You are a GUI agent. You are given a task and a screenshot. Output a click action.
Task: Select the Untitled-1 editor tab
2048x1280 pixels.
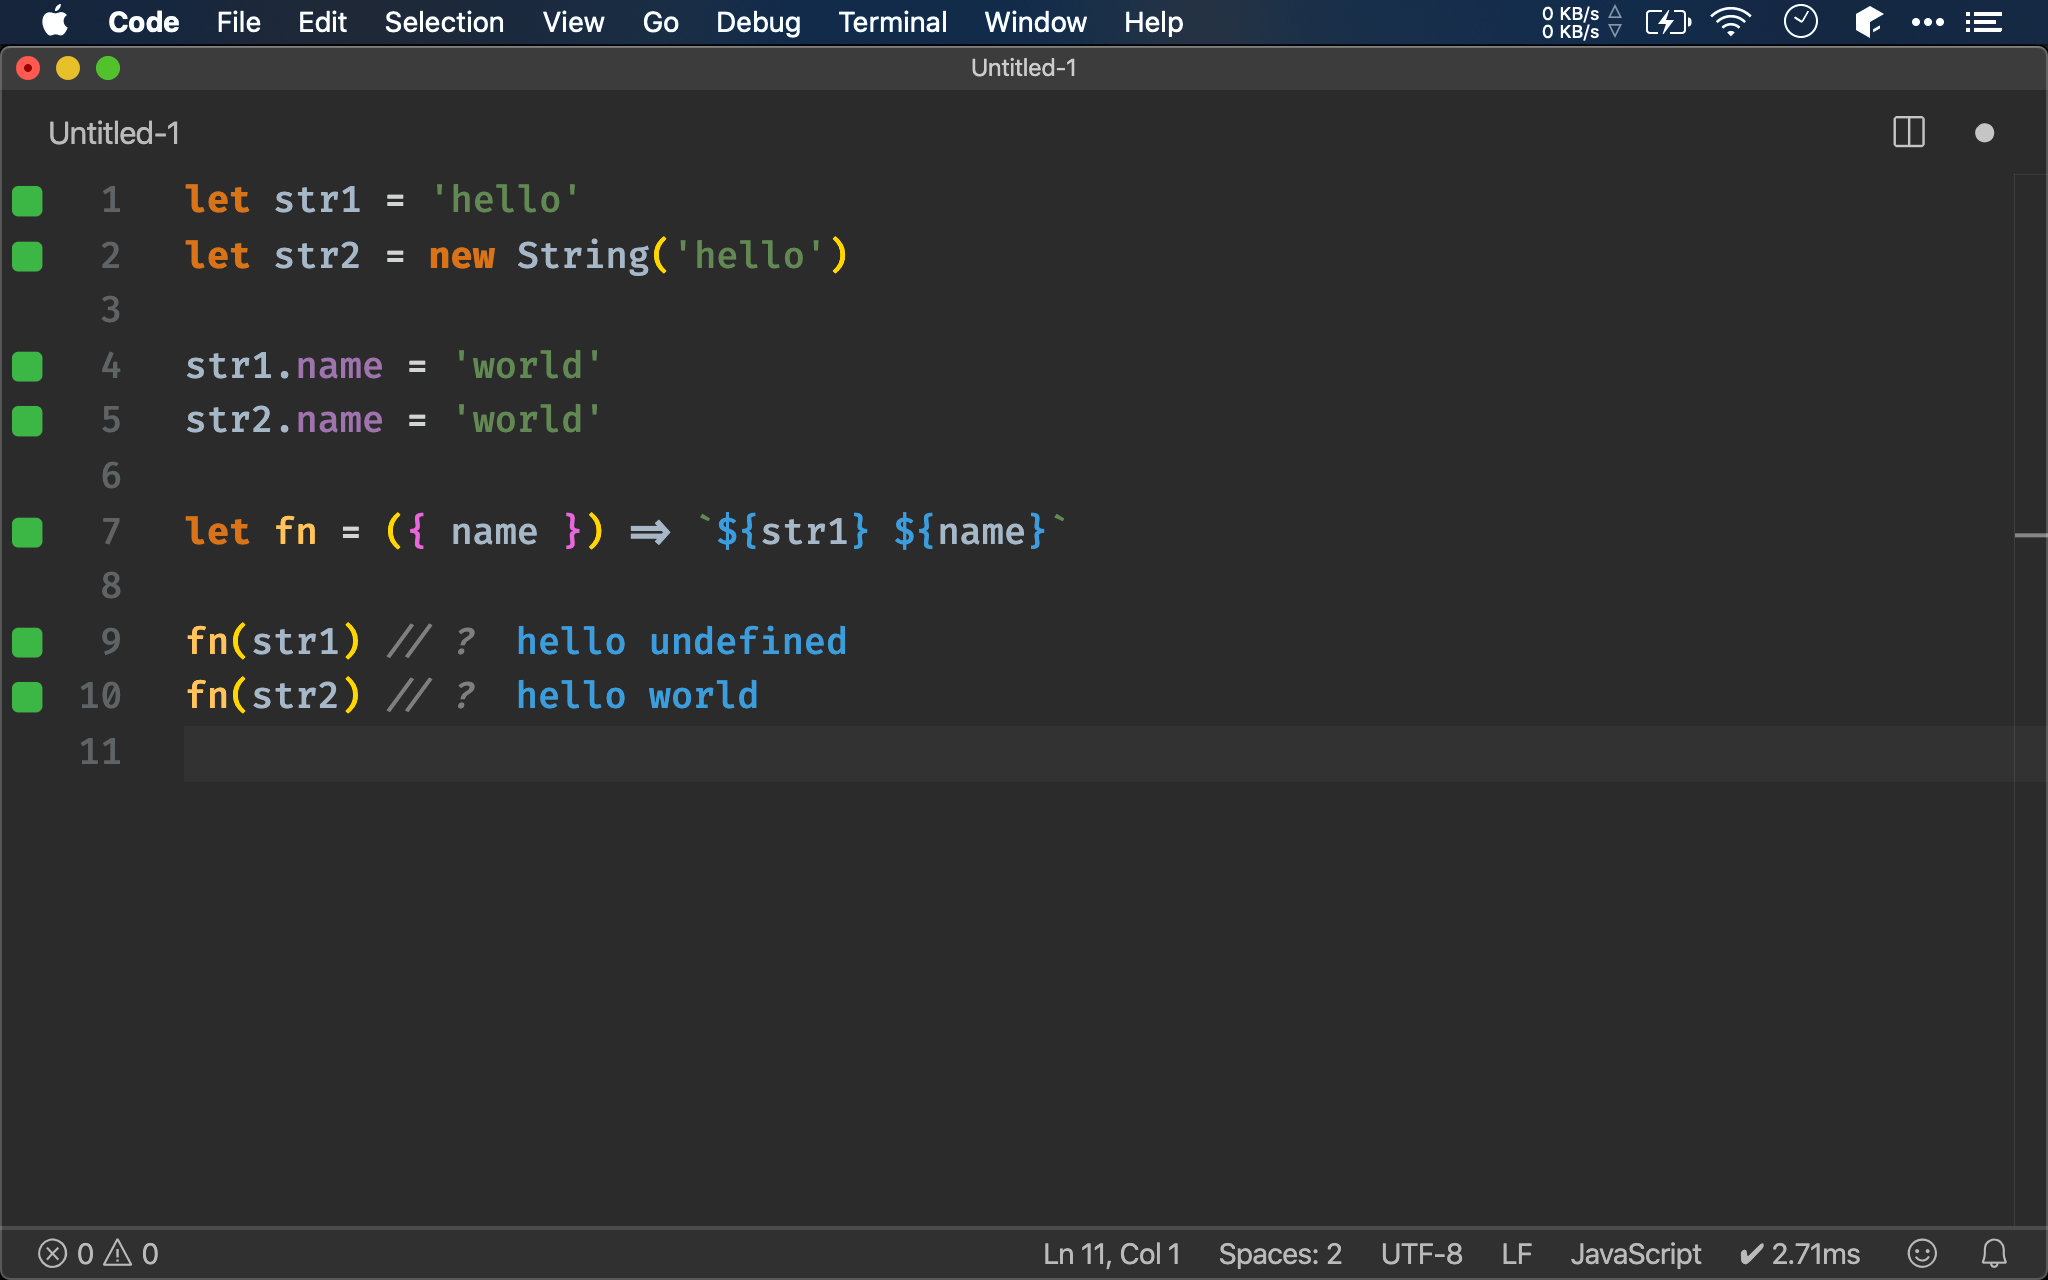pos(114,133)
